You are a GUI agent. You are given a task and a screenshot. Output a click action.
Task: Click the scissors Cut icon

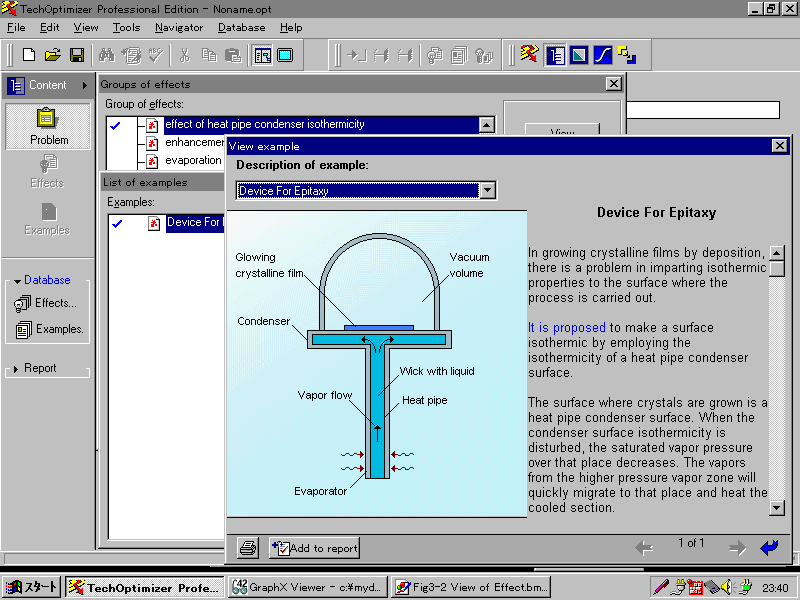(185, 55)
